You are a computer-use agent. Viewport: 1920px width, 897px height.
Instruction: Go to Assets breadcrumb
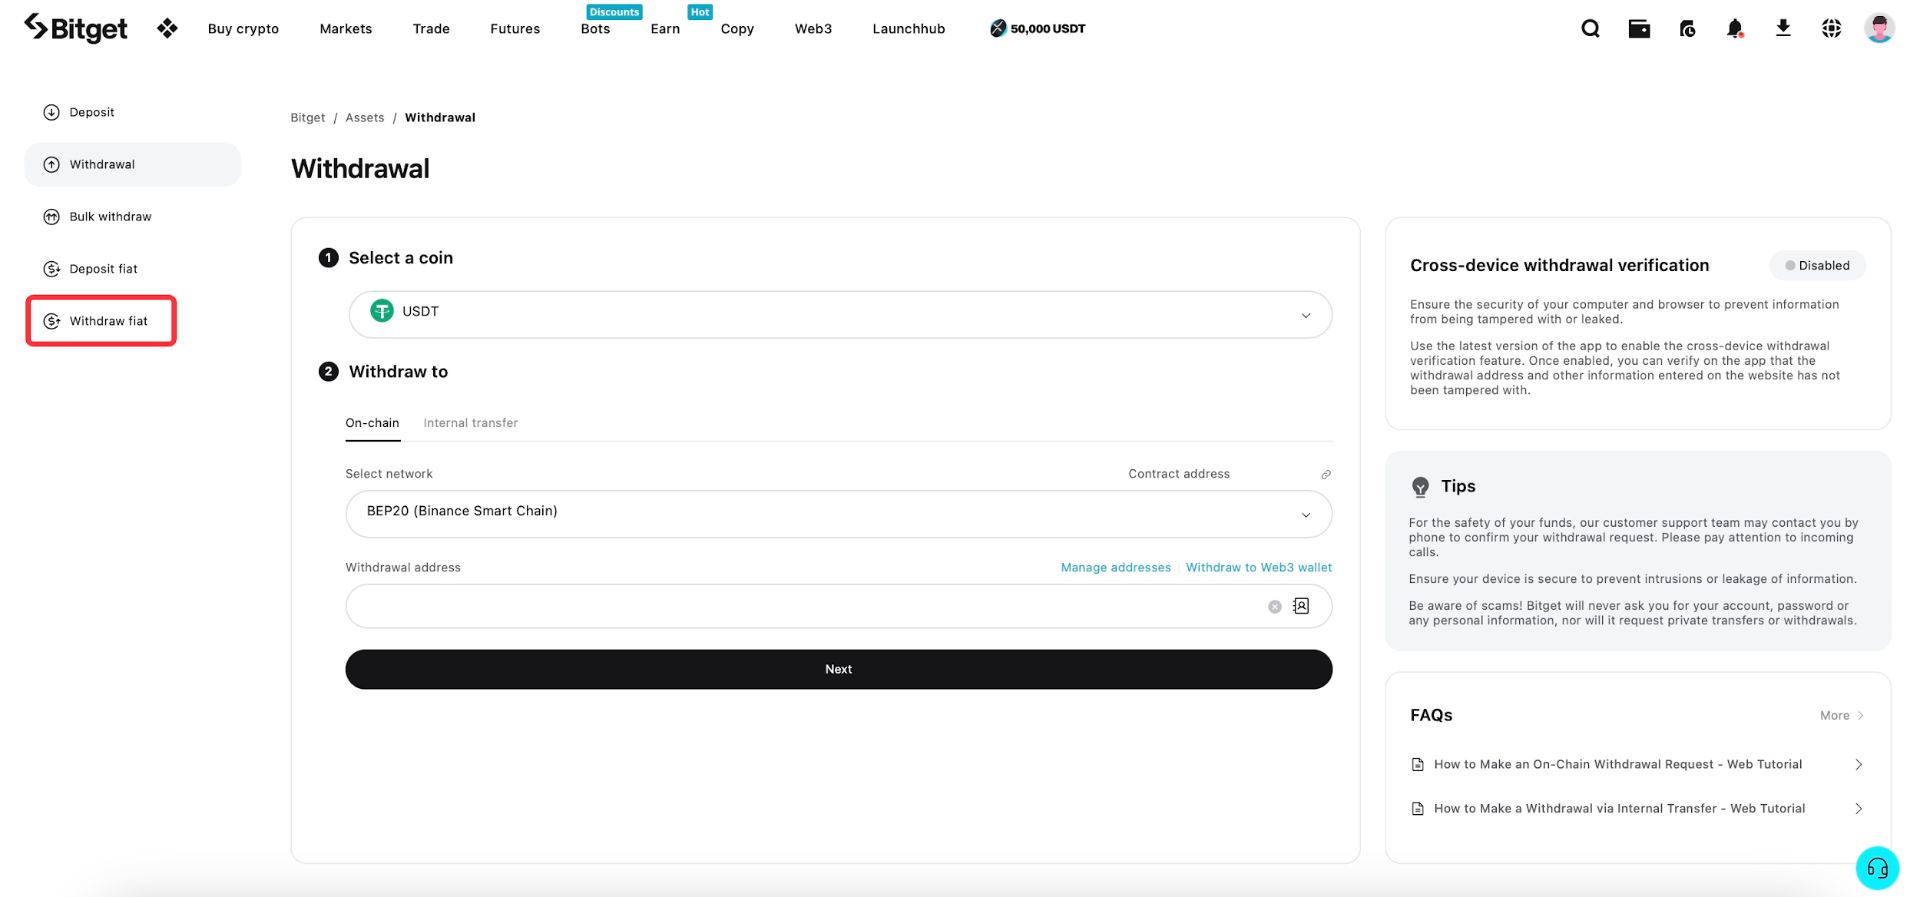364,118
